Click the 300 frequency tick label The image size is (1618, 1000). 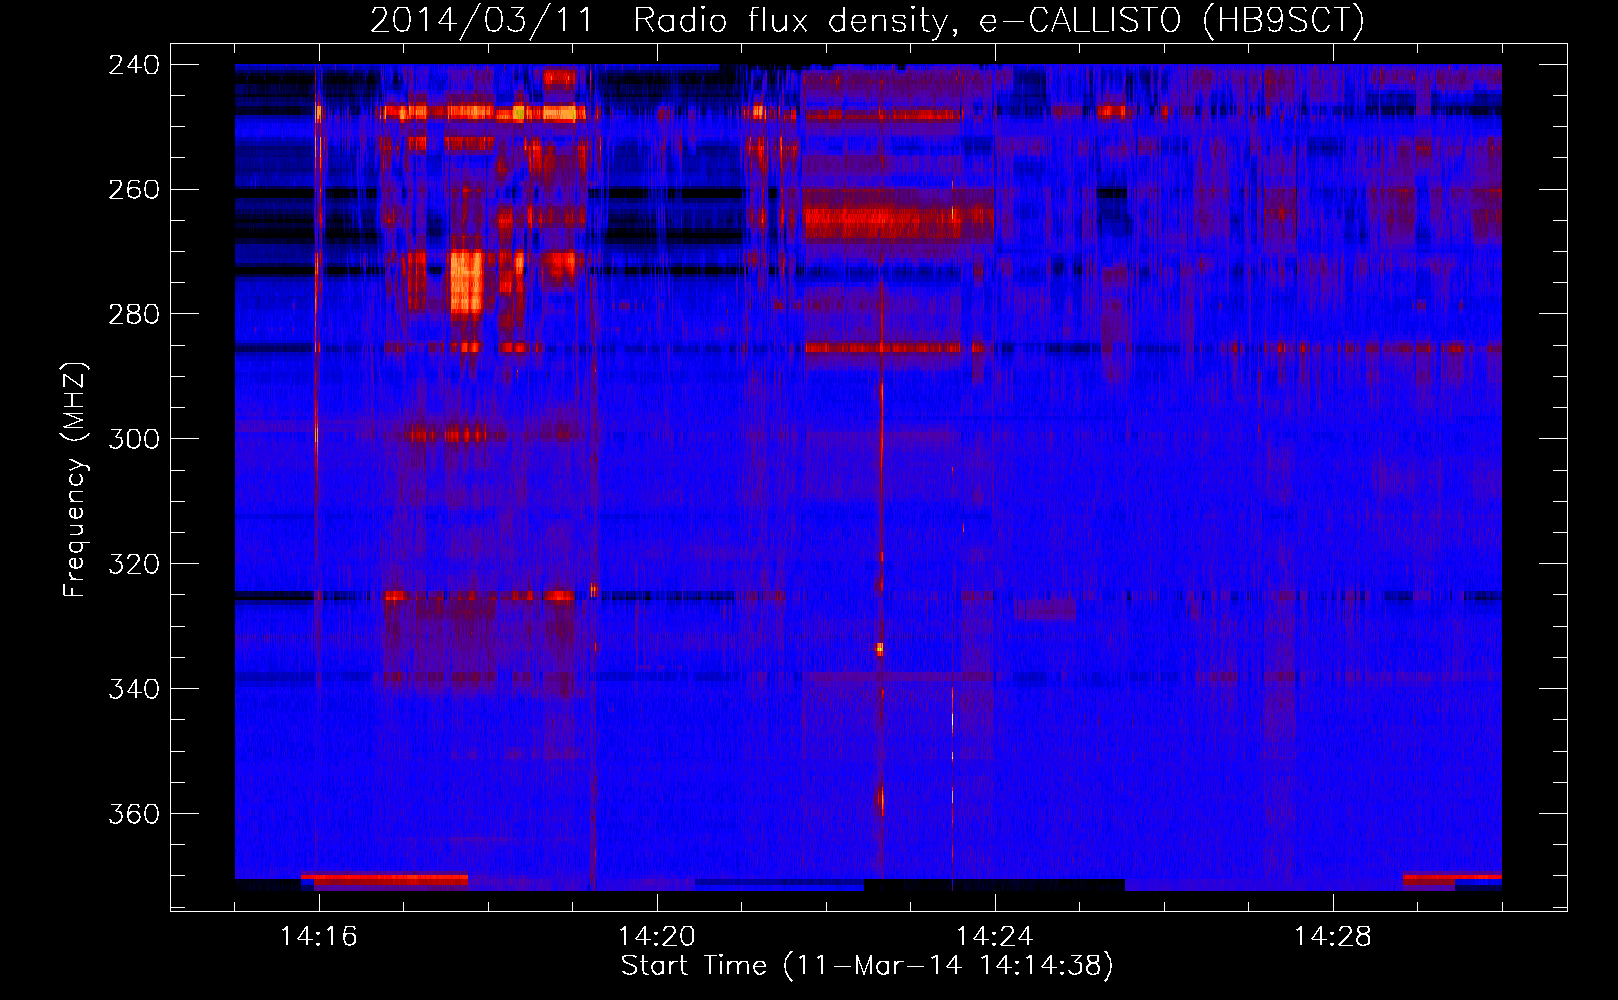[x=134, y=440]
